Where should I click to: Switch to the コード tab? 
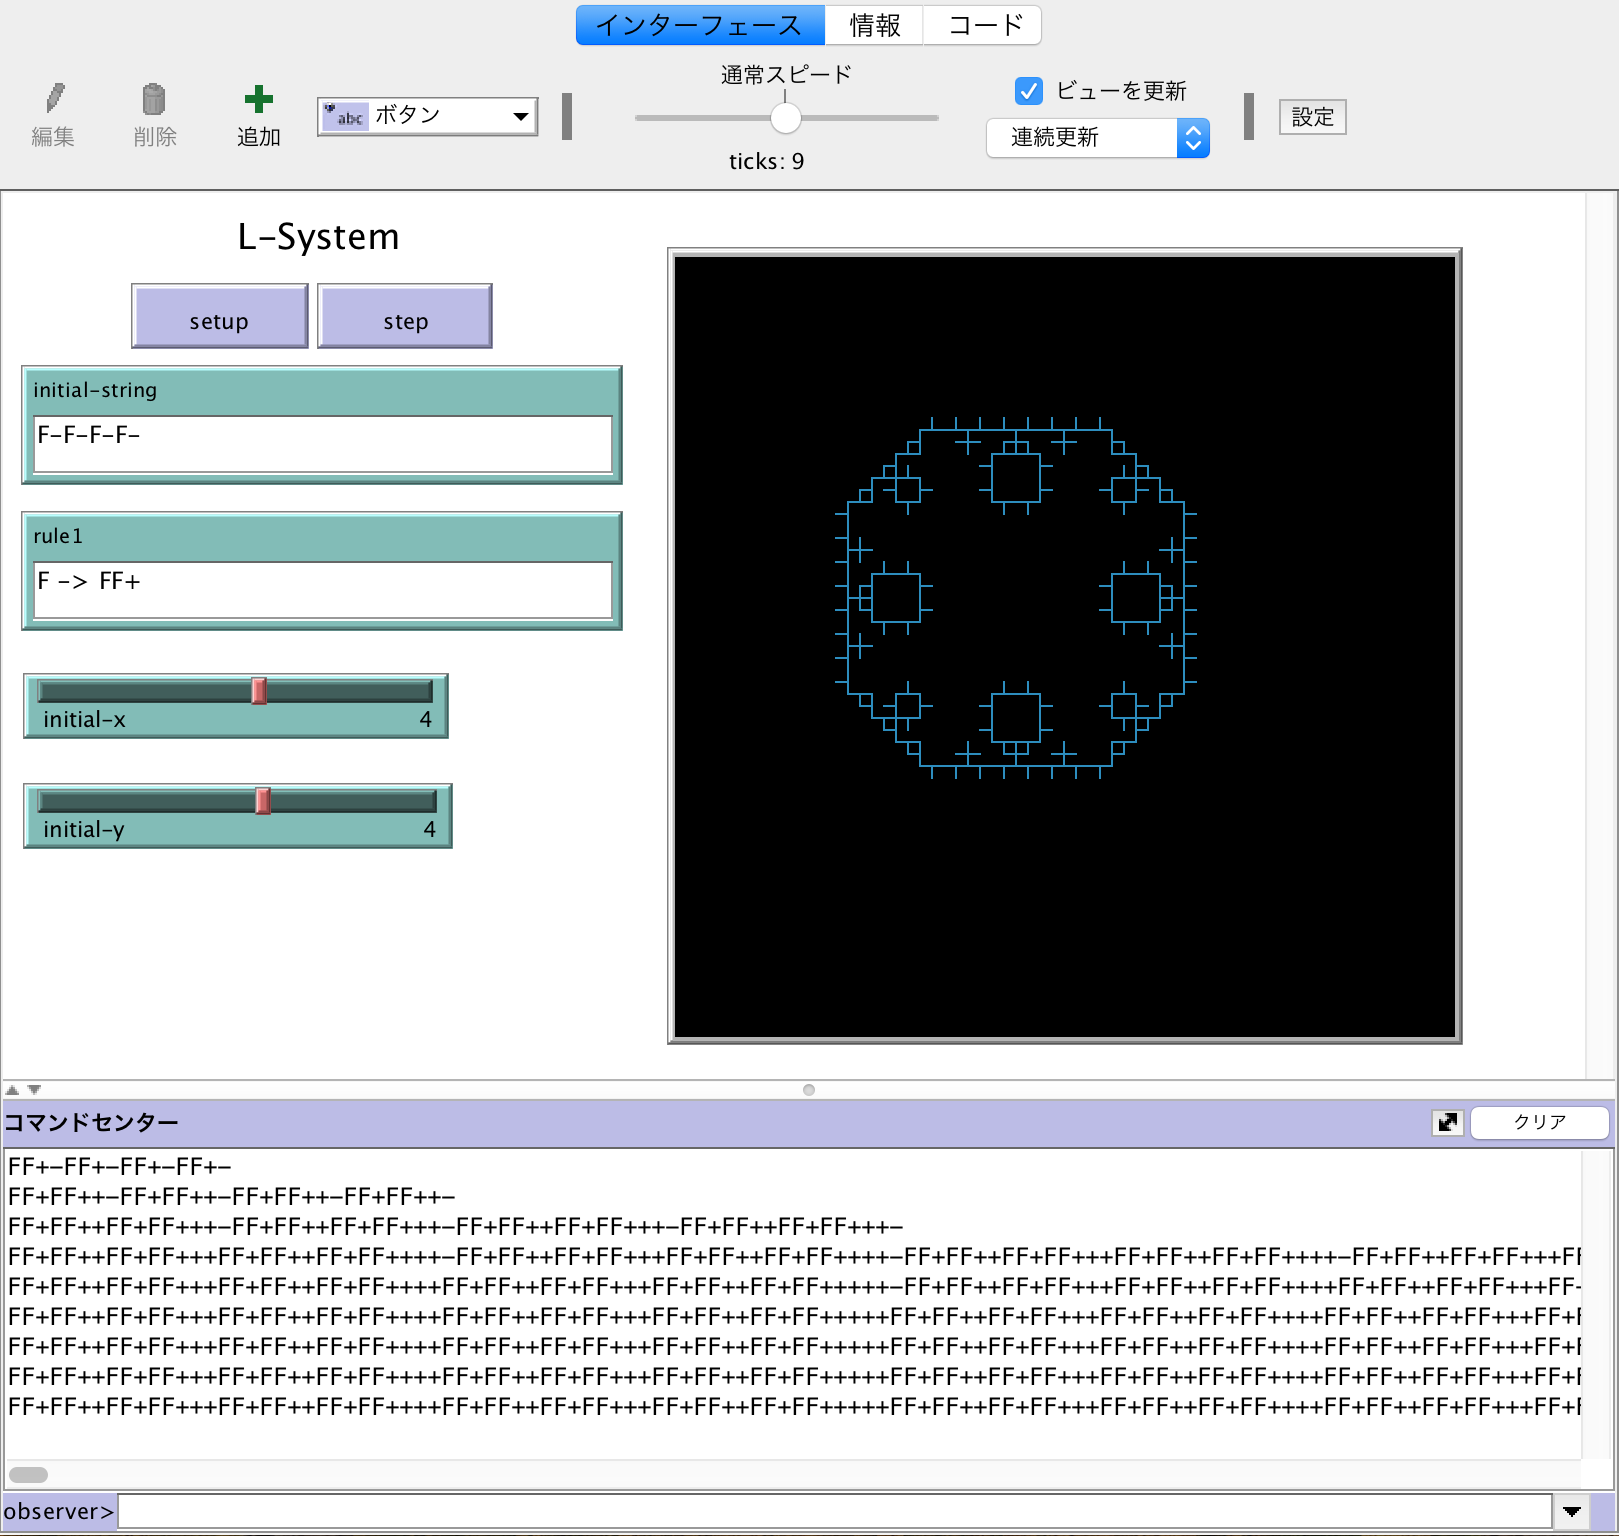984,25
